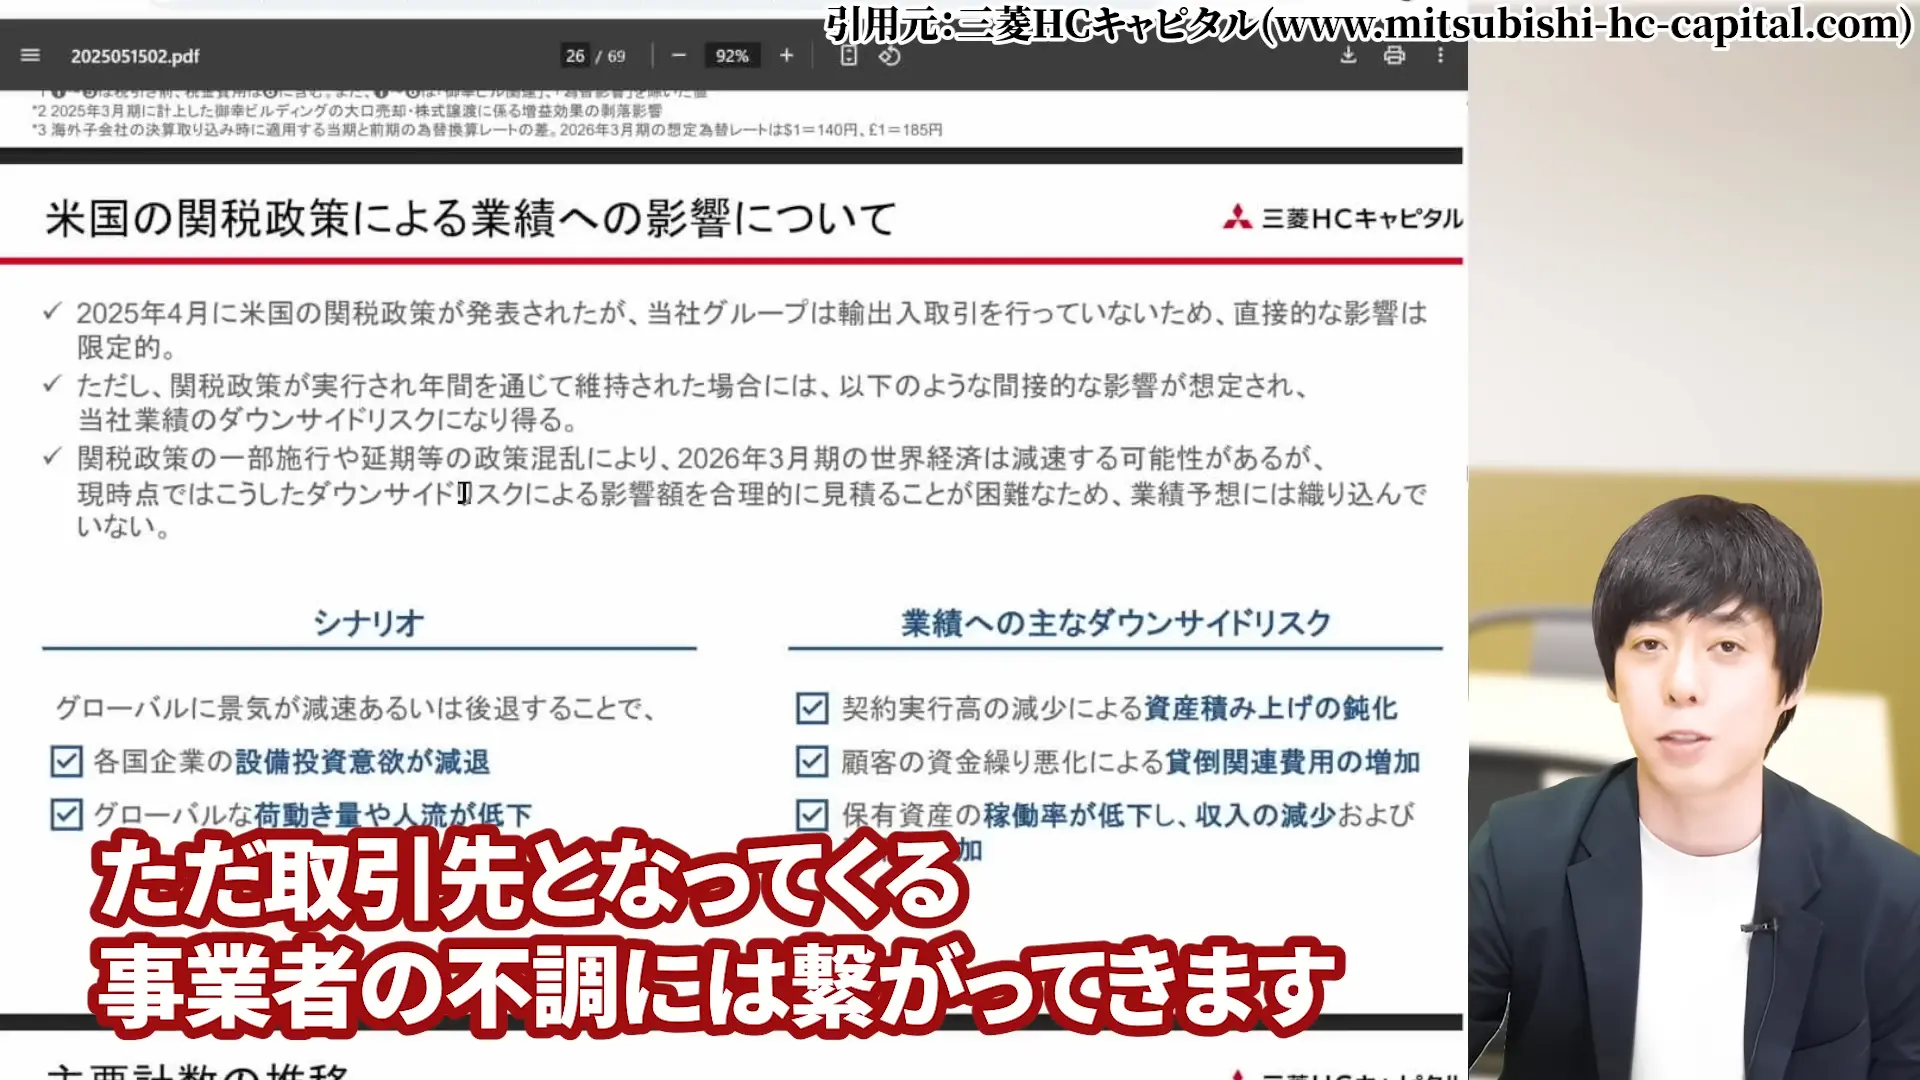Image resolution: width=1920 pixels, height=1080 pixels.
Task: Open the more actions three-dot menu
Action: click(x=1440, y=55)
